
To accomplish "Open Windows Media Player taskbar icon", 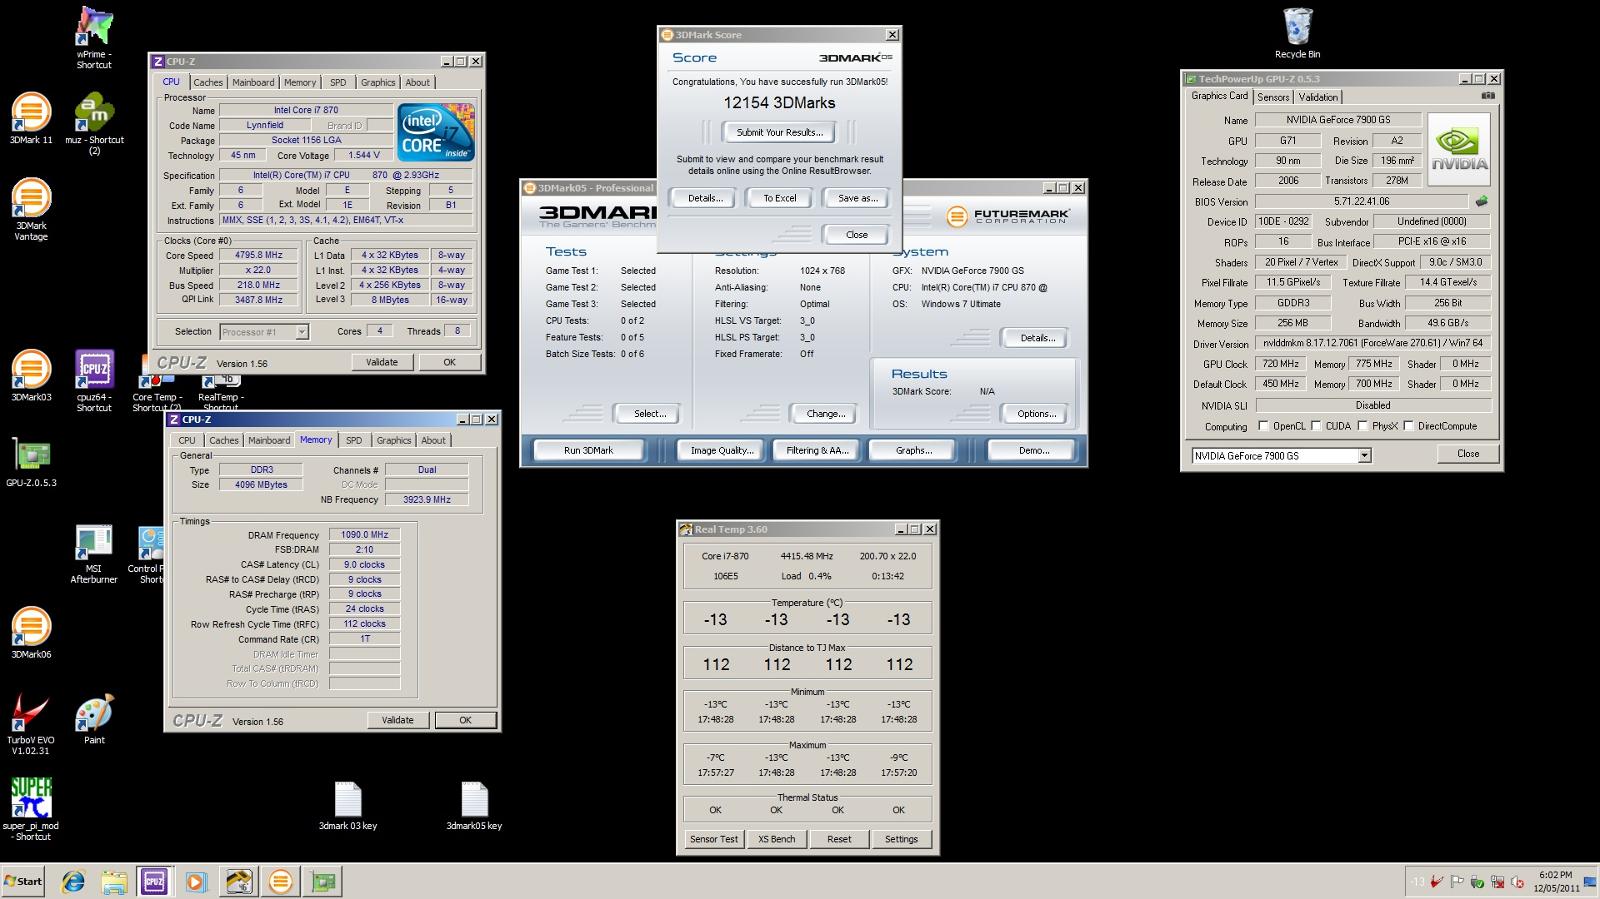I will click(196, 881).
